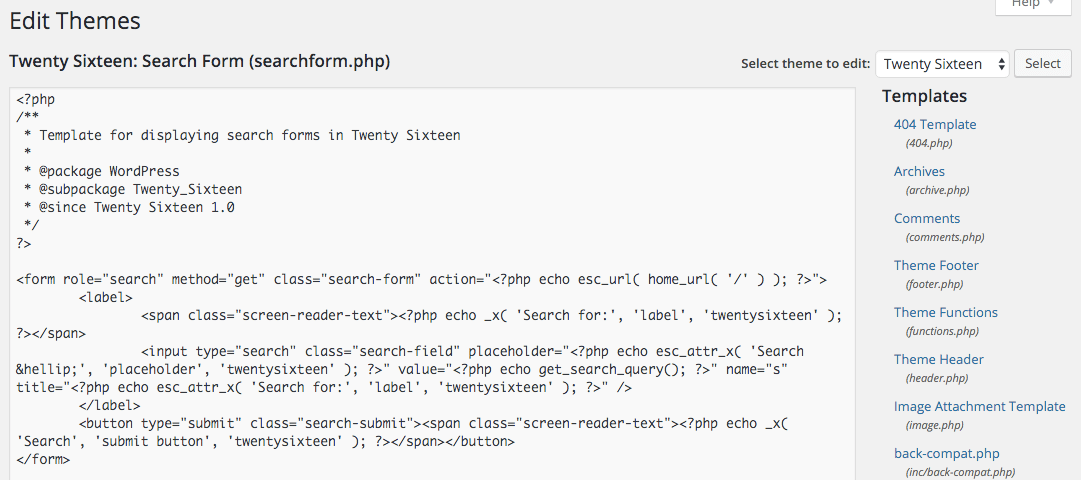Place cursor on the opening <?php line
The width and height of the screenshot is (1081, 480).
36,99
